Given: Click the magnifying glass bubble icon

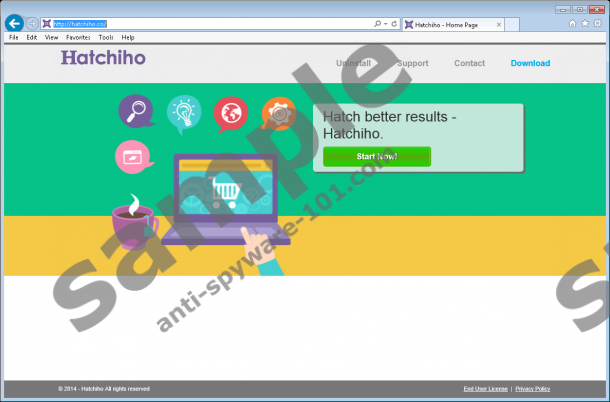Looking at the screenshot, I should pyautogui.click(x=135, y=112).
